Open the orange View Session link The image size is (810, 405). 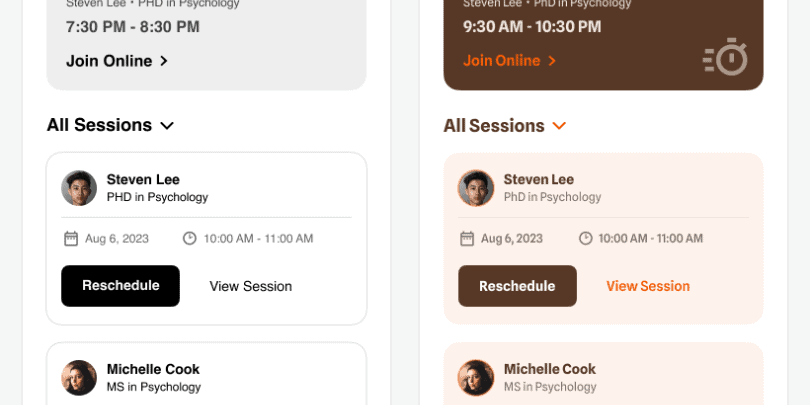click(648, 286)
